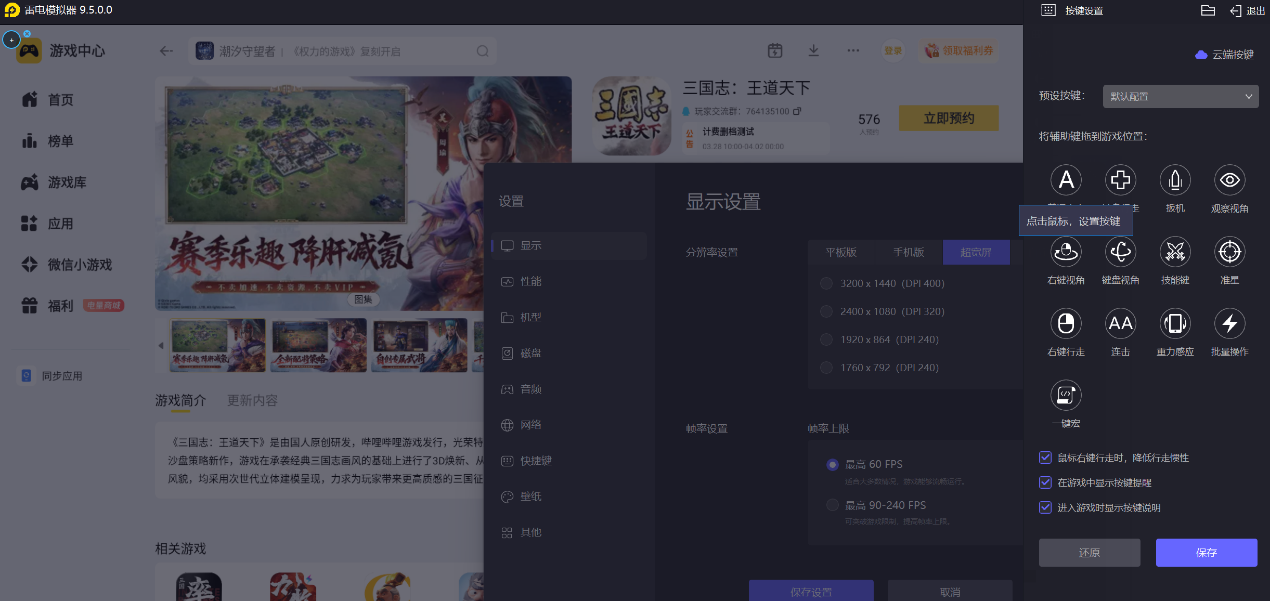Viewport: 1270px width, 601px height.
Task: Open the 性能 settings section
Action: (x=530, y=282)
